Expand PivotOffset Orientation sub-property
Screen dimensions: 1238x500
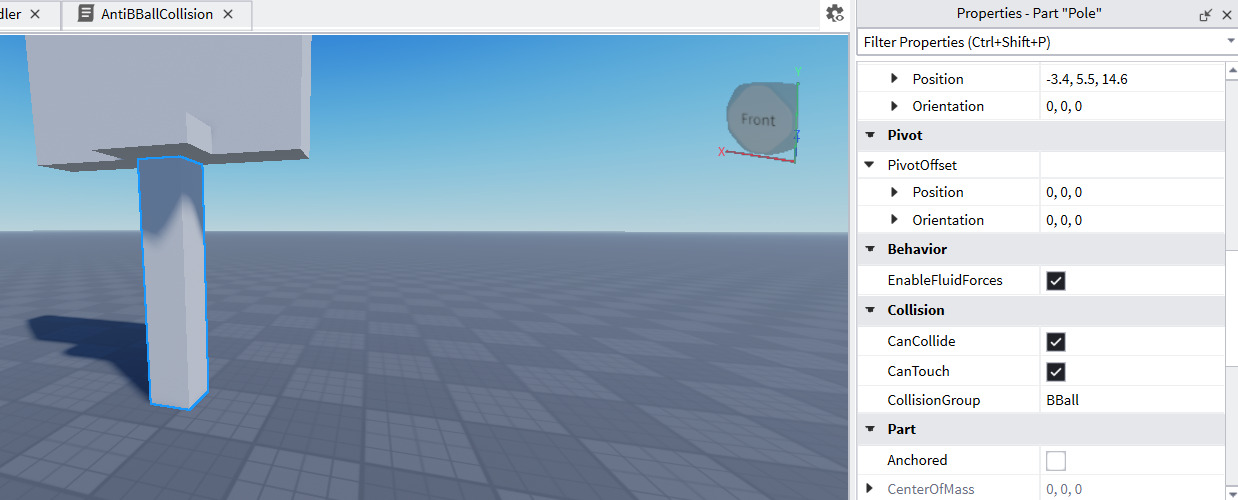click(x=895, y=220)
